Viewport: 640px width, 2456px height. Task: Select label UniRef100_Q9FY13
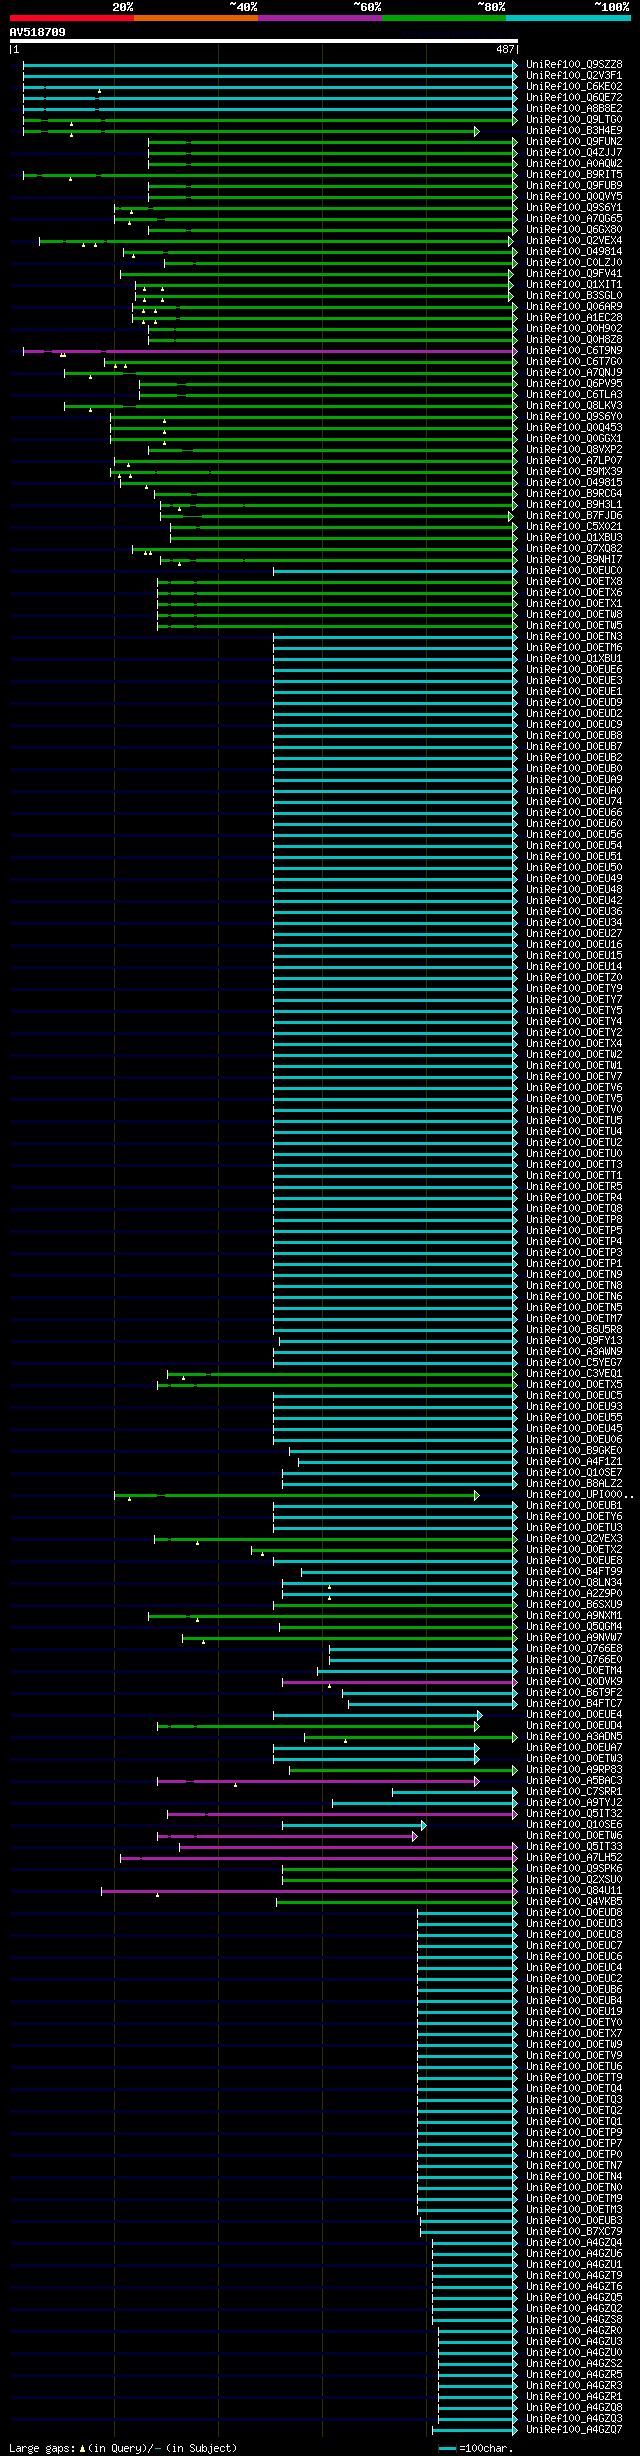pyautogui.click(x=574, y=1341)
